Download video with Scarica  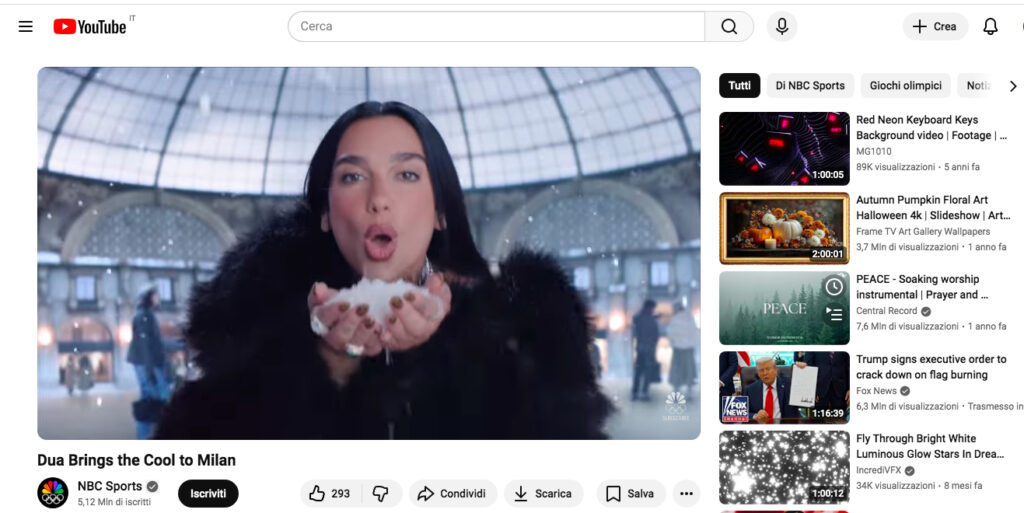[x=543, y=493]
